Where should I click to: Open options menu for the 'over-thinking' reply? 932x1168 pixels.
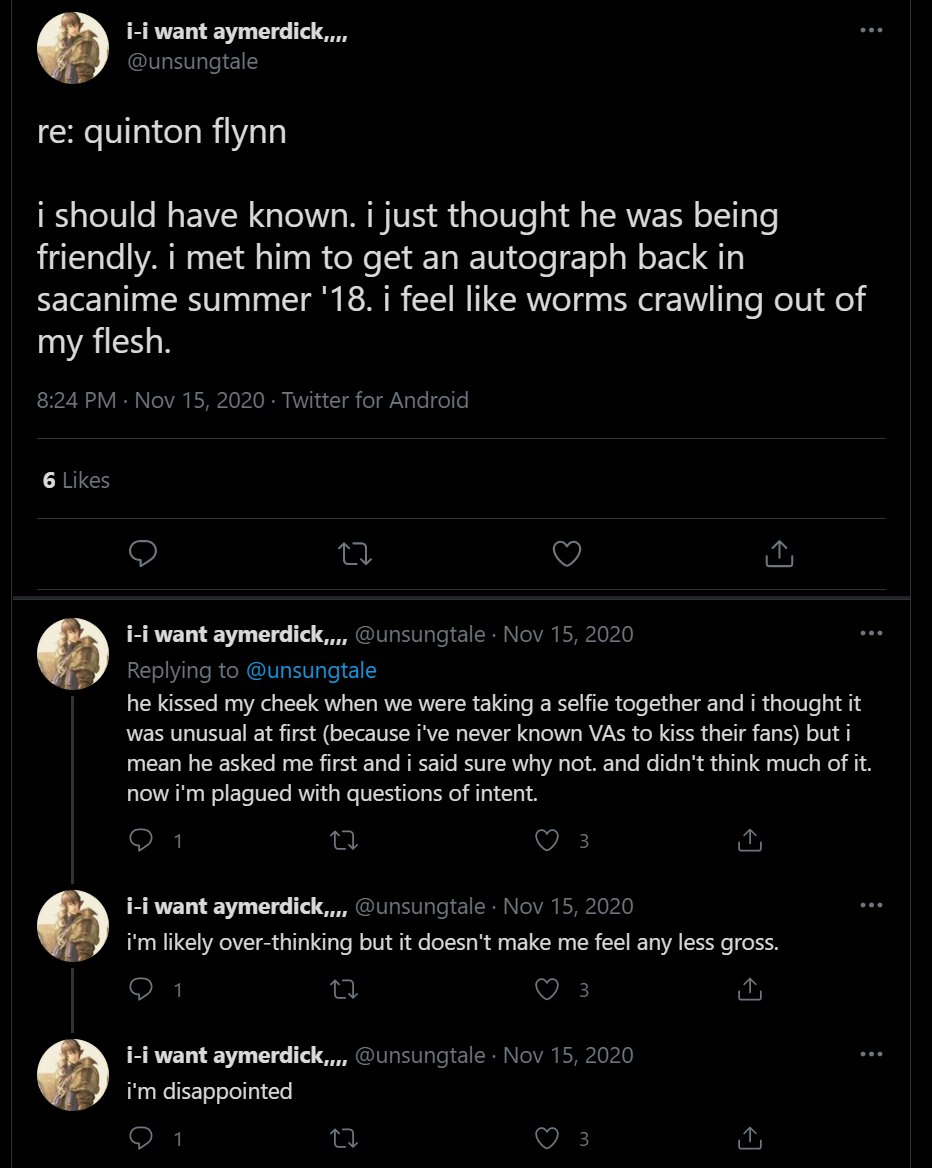click(871, 906)
